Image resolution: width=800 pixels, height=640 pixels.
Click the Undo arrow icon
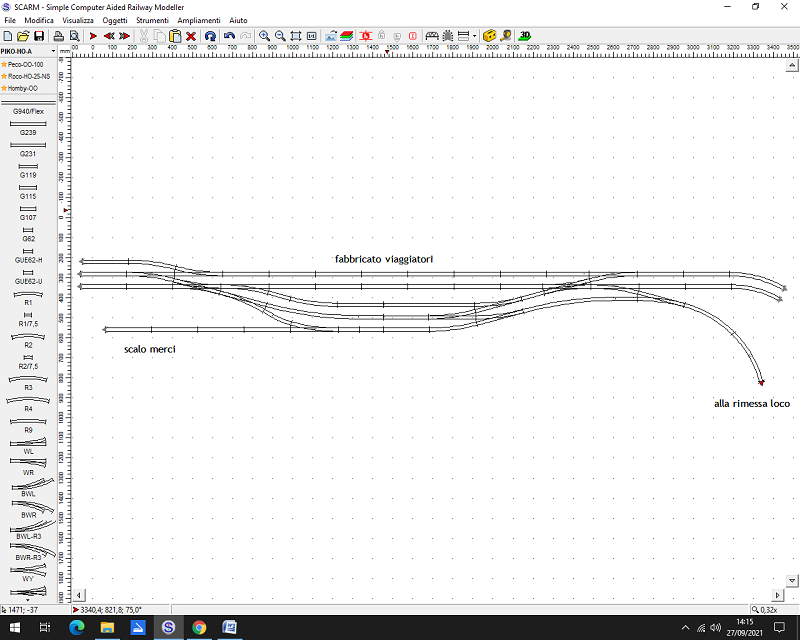pyautogui.click(x=229, y=36)
